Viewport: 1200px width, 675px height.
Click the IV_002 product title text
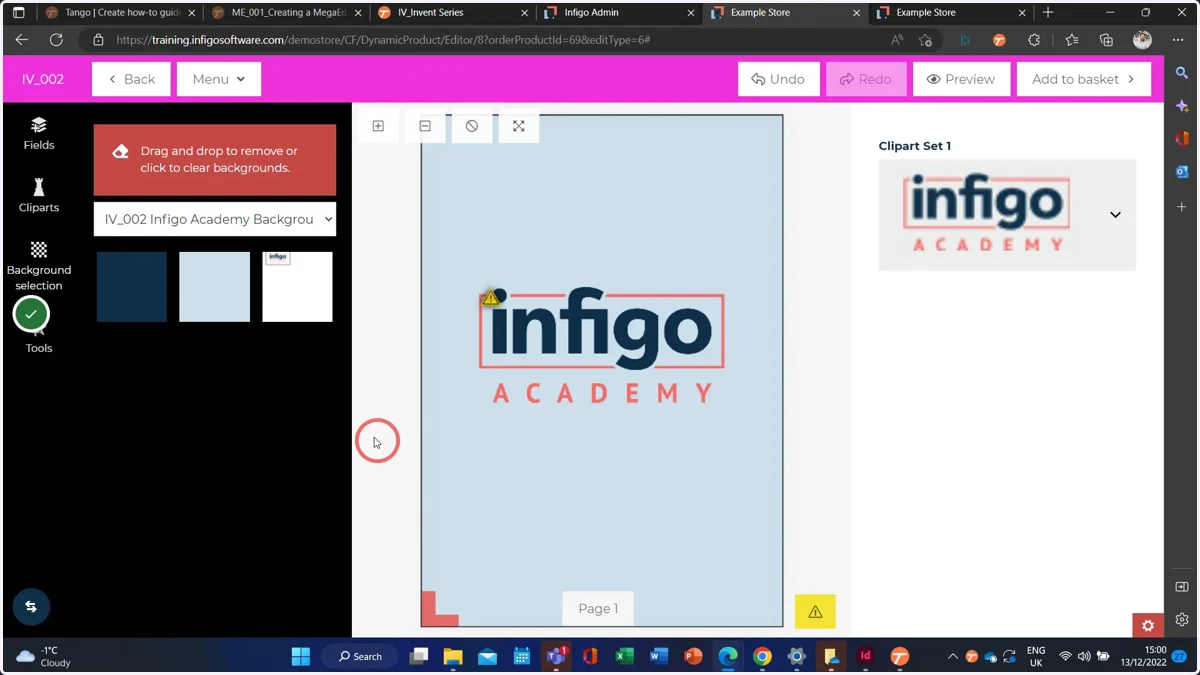[43, 79]
